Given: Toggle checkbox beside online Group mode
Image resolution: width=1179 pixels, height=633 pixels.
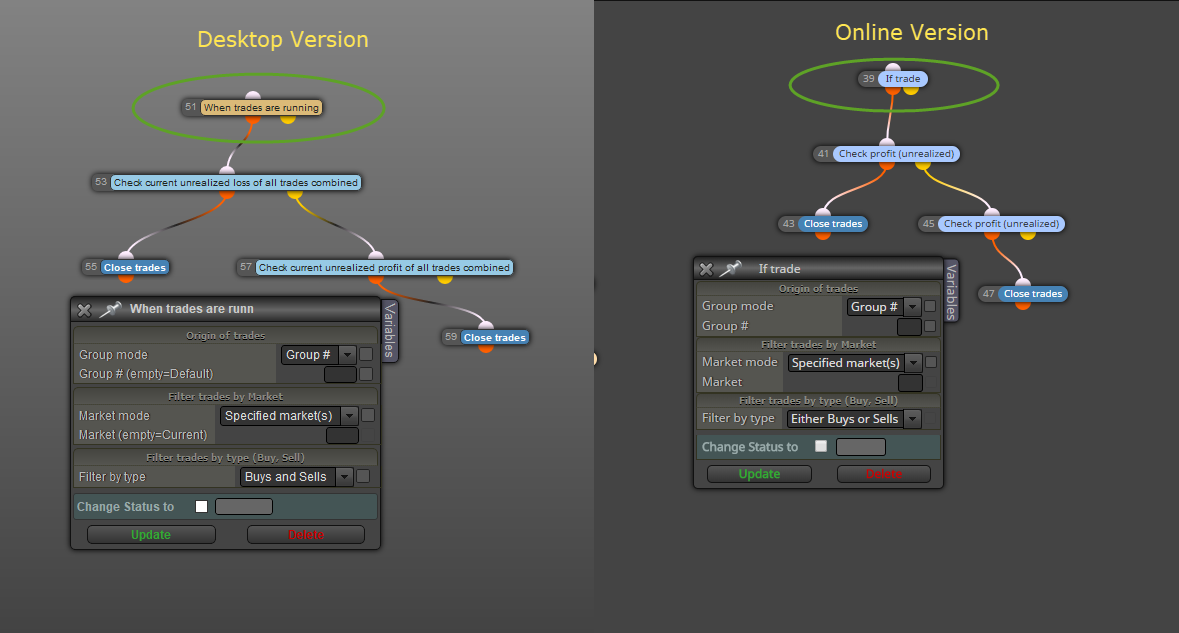Looking at the screenshot, I should tap(930, 307).
